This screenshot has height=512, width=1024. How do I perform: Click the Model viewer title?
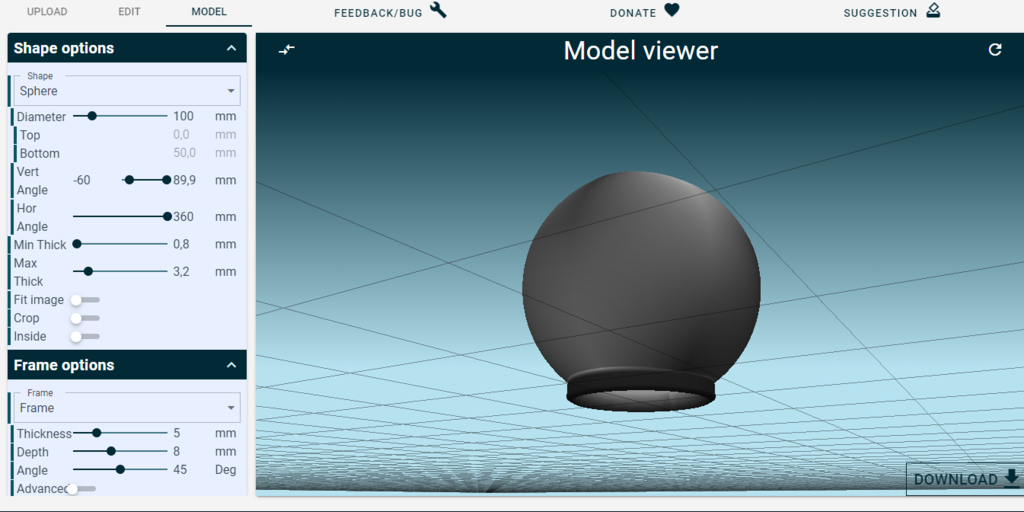tap(641, 51)
